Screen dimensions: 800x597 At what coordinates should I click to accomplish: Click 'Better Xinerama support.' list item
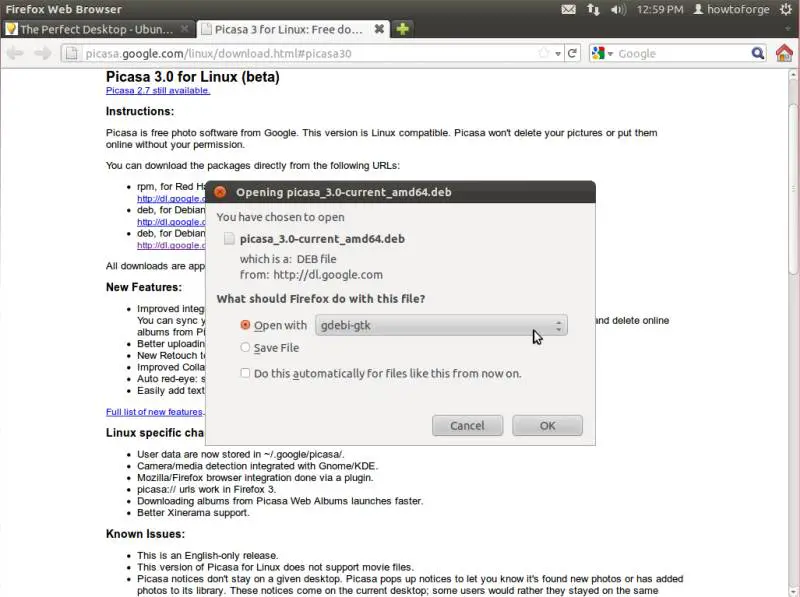pos(193,513)
